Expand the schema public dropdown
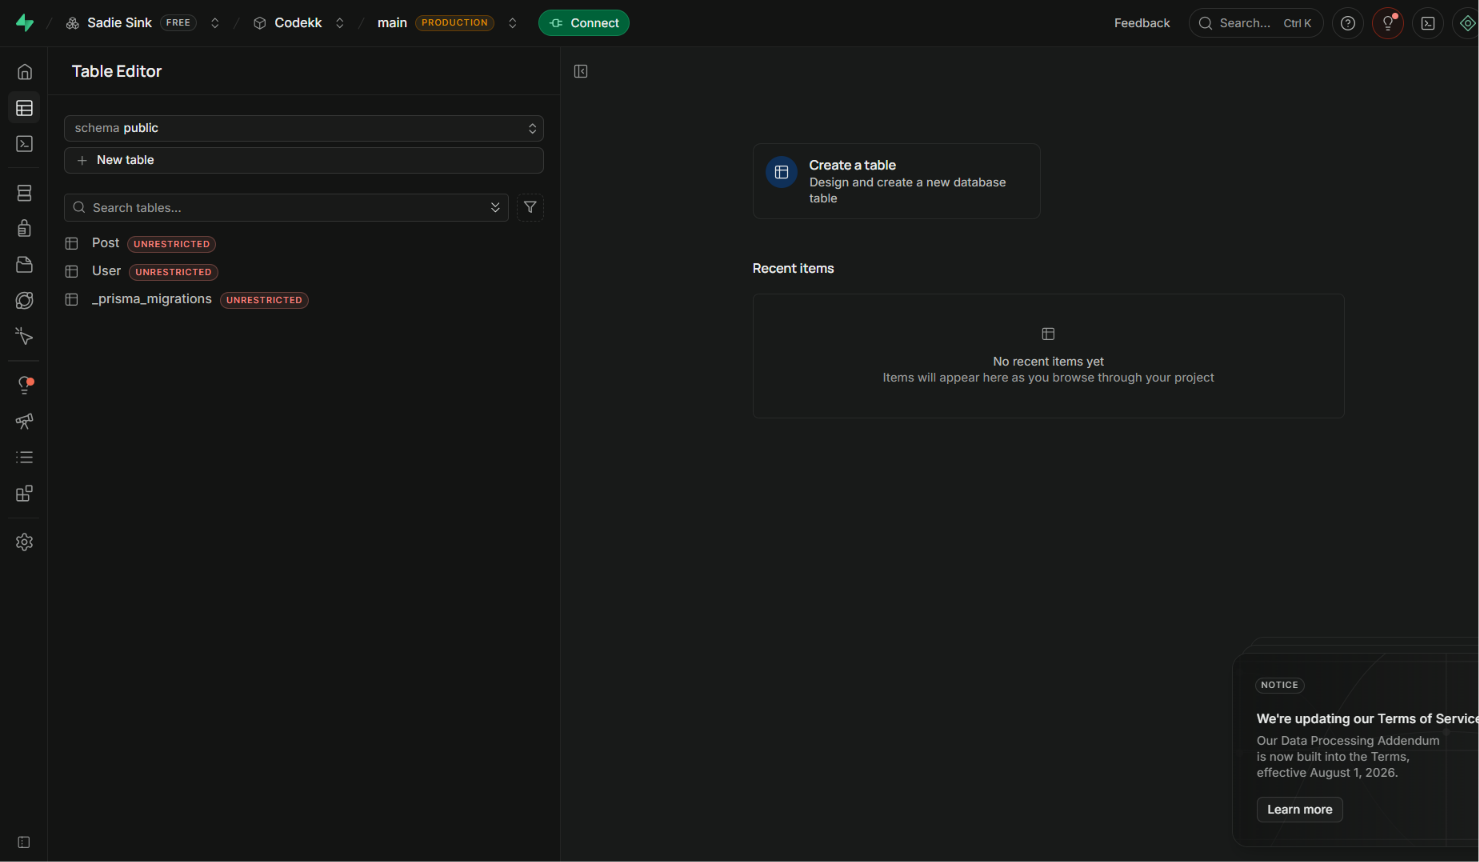The width and height of the screenshot is (1479, 862). pyautogui.click(x=304, y=128)
